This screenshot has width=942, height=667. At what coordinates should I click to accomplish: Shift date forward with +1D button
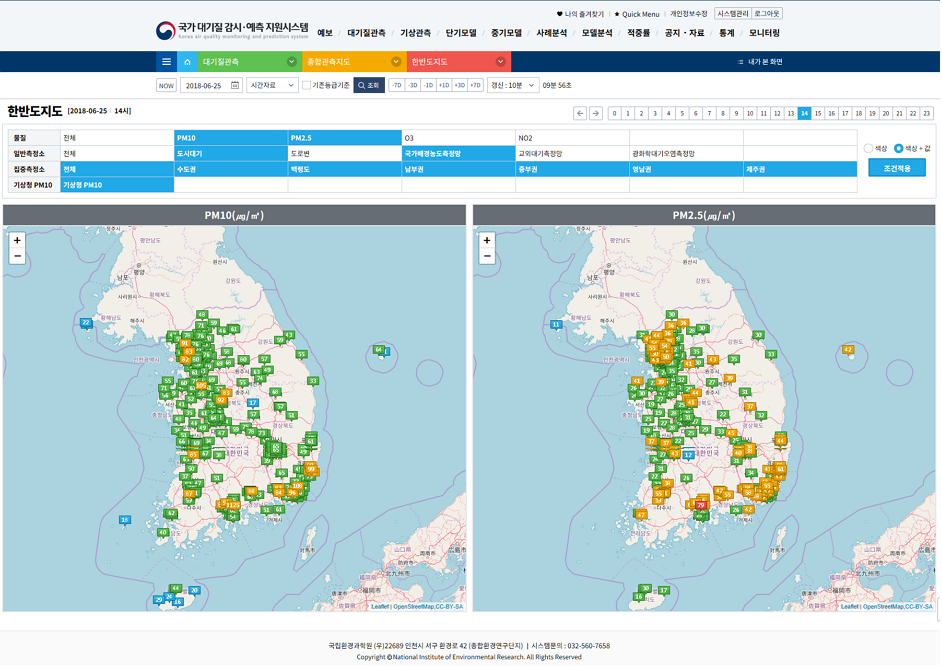444,85
